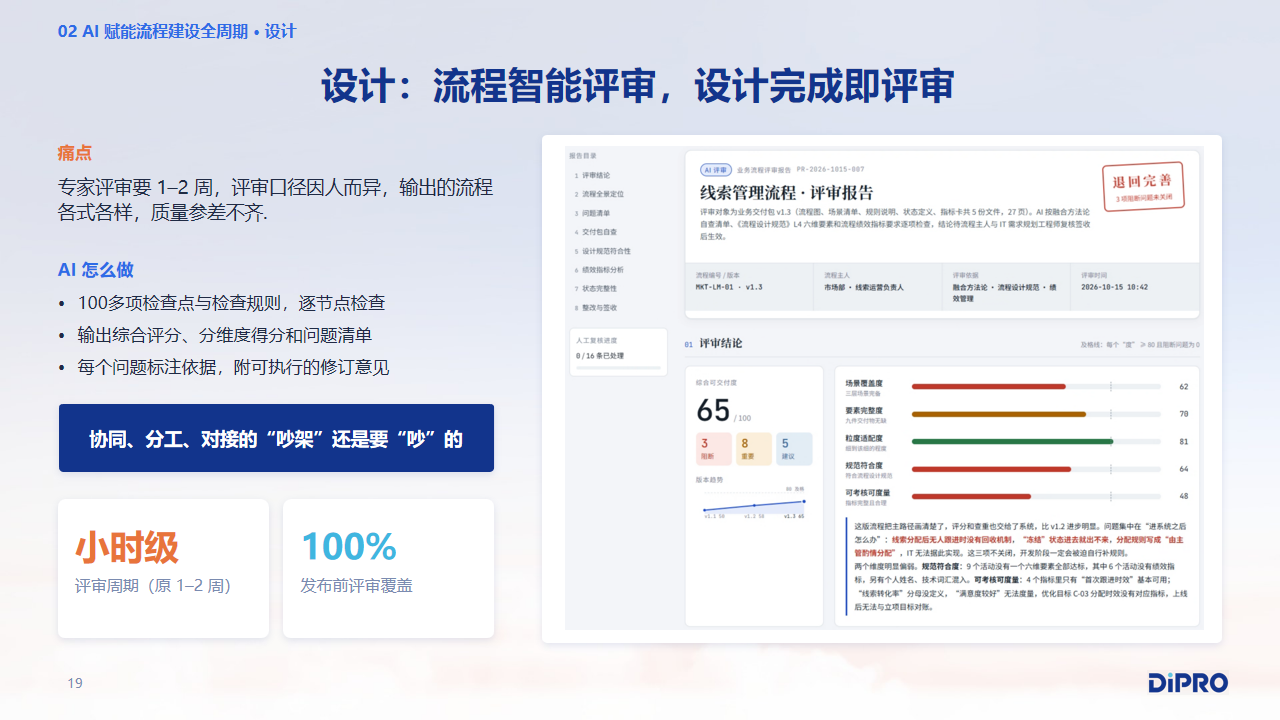Click the 要素完整度 progress bar

[1036, 414]
